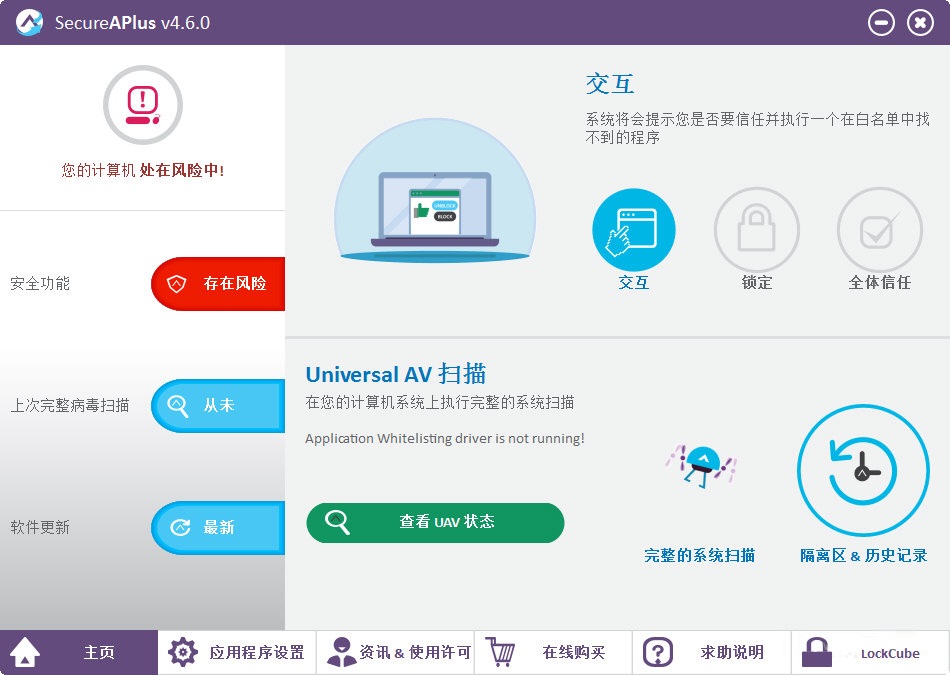Switch to the 求助说明 help tab
Viewport: 950px width, 675px height.
click(710, 651)
